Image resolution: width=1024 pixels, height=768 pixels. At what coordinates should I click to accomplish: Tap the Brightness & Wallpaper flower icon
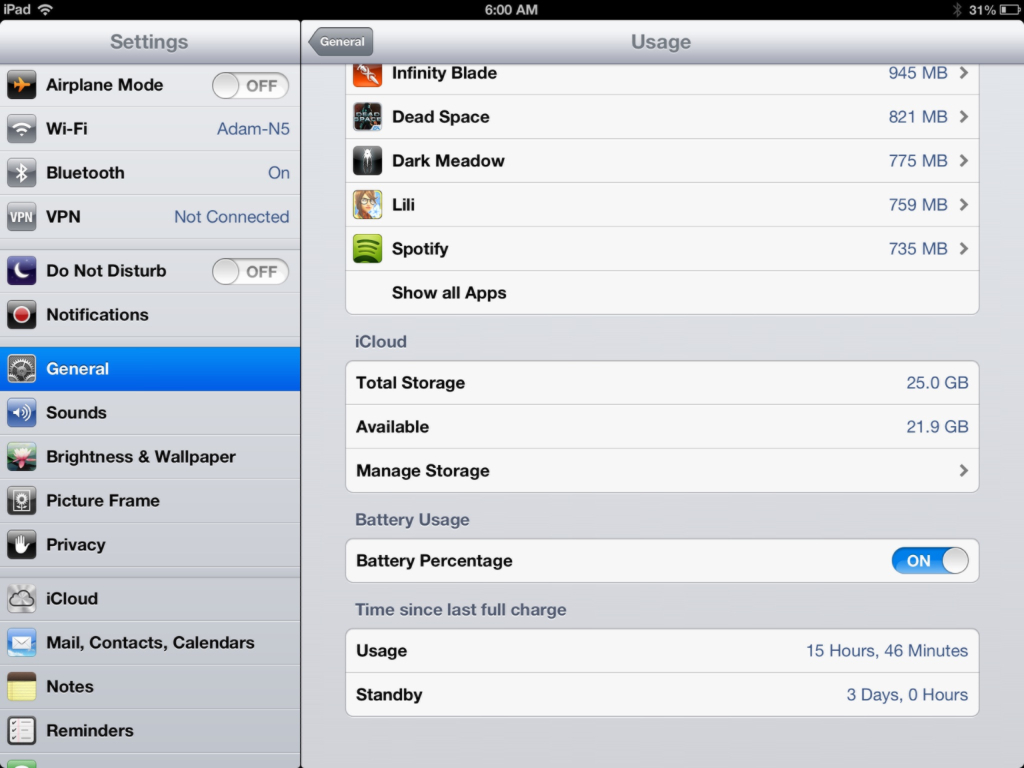22,456
